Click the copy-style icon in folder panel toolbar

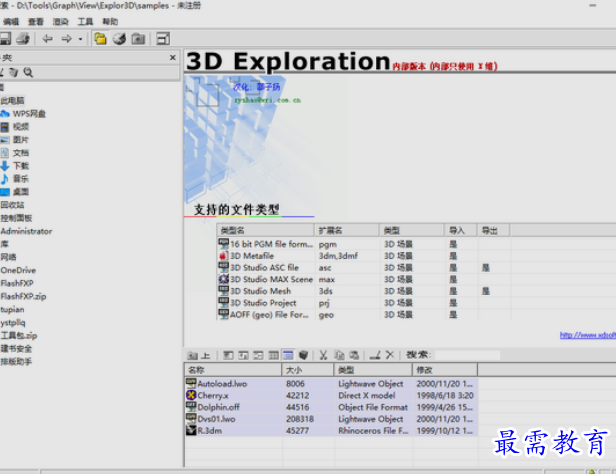pyautogui.click(x=14, y=72)
